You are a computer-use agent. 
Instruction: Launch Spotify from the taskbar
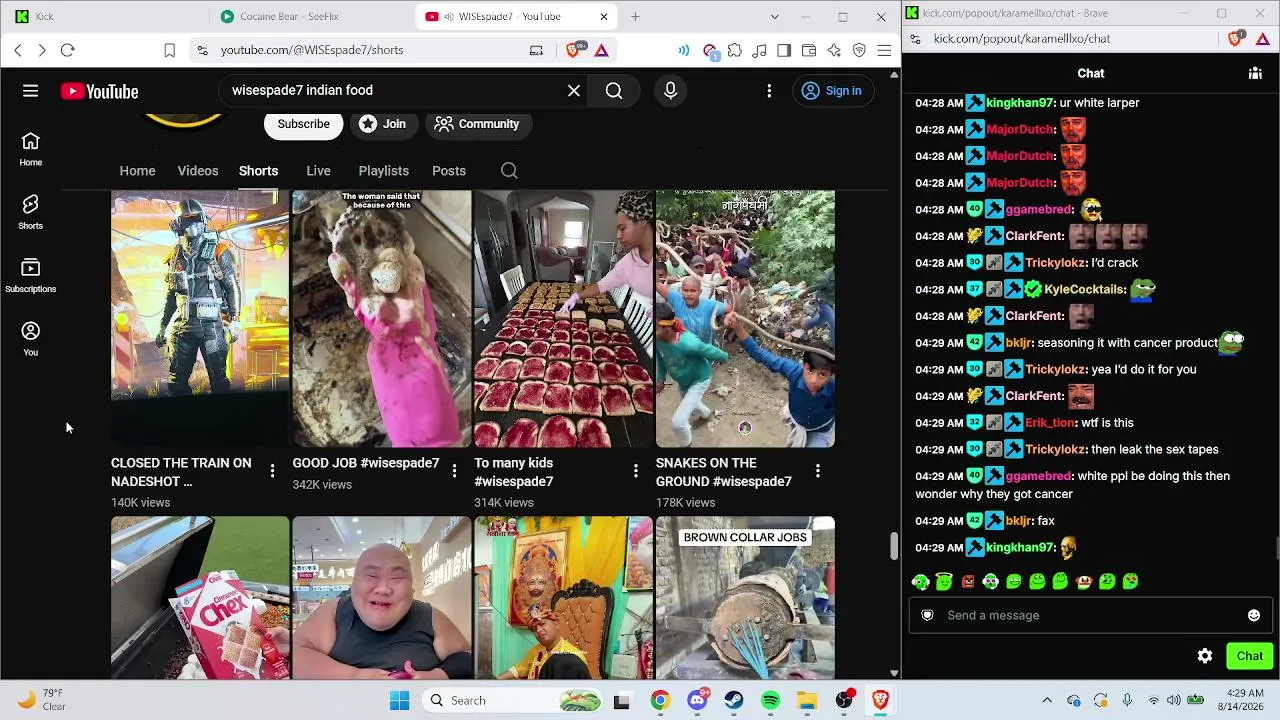770,700
